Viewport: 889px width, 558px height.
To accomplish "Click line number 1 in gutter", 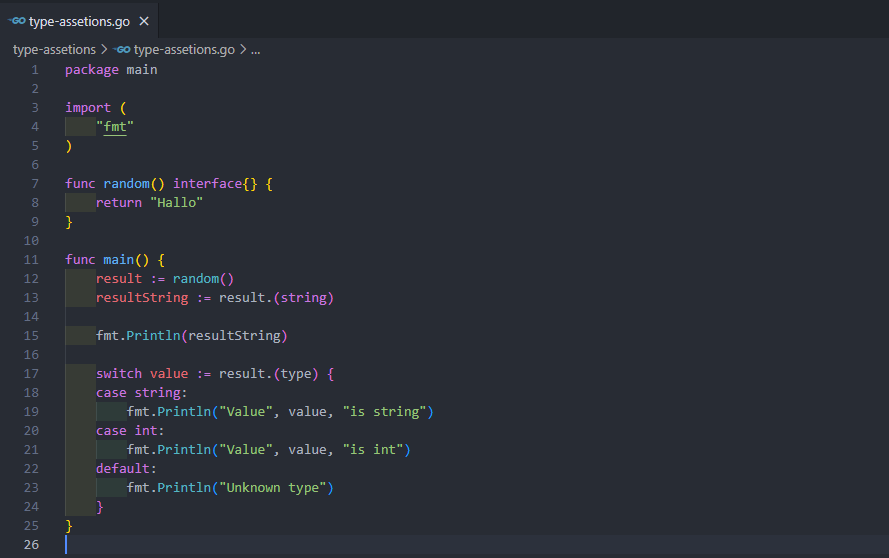I will click(35, 70).
